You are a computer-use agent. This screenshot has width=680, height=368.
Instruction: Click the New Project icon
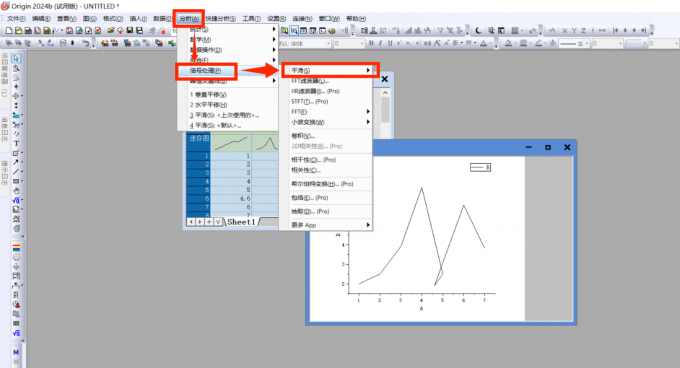[x=9, y=30]
